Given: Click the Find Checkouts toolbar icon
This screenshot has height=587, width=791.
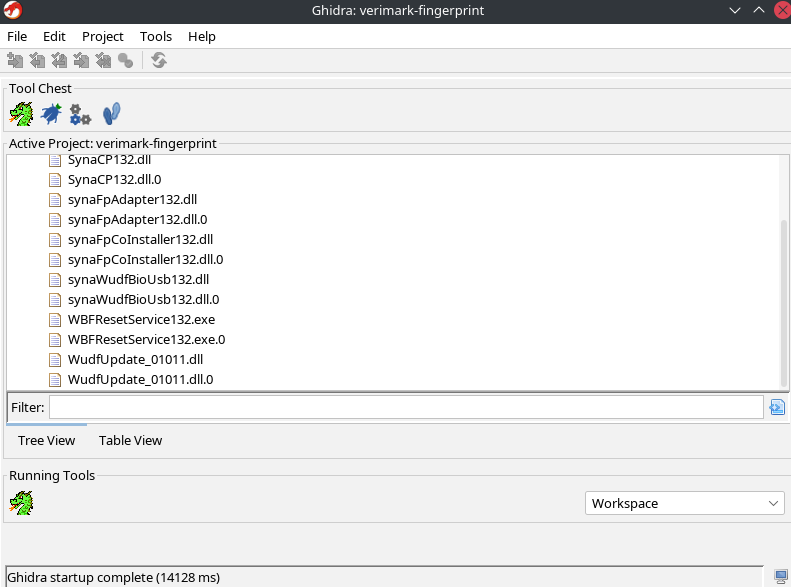Looking at the screenshot, I should (x=126, y=61).
